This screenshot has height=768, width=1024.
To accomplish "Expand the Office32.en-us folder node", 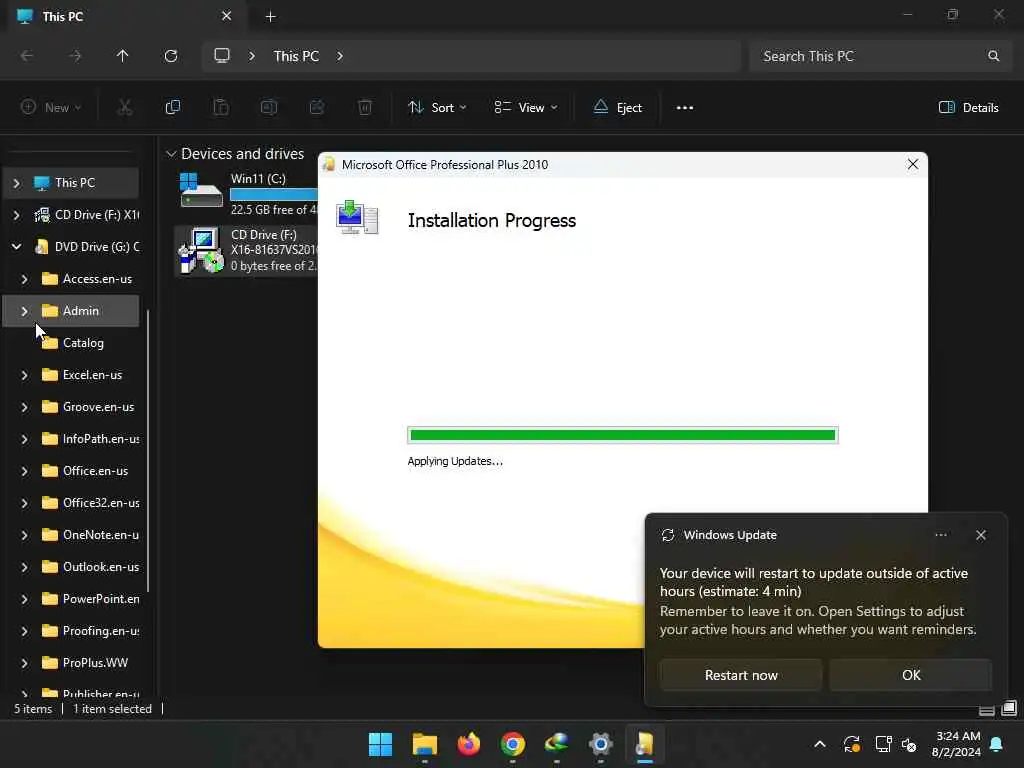I will coord(24,503).
